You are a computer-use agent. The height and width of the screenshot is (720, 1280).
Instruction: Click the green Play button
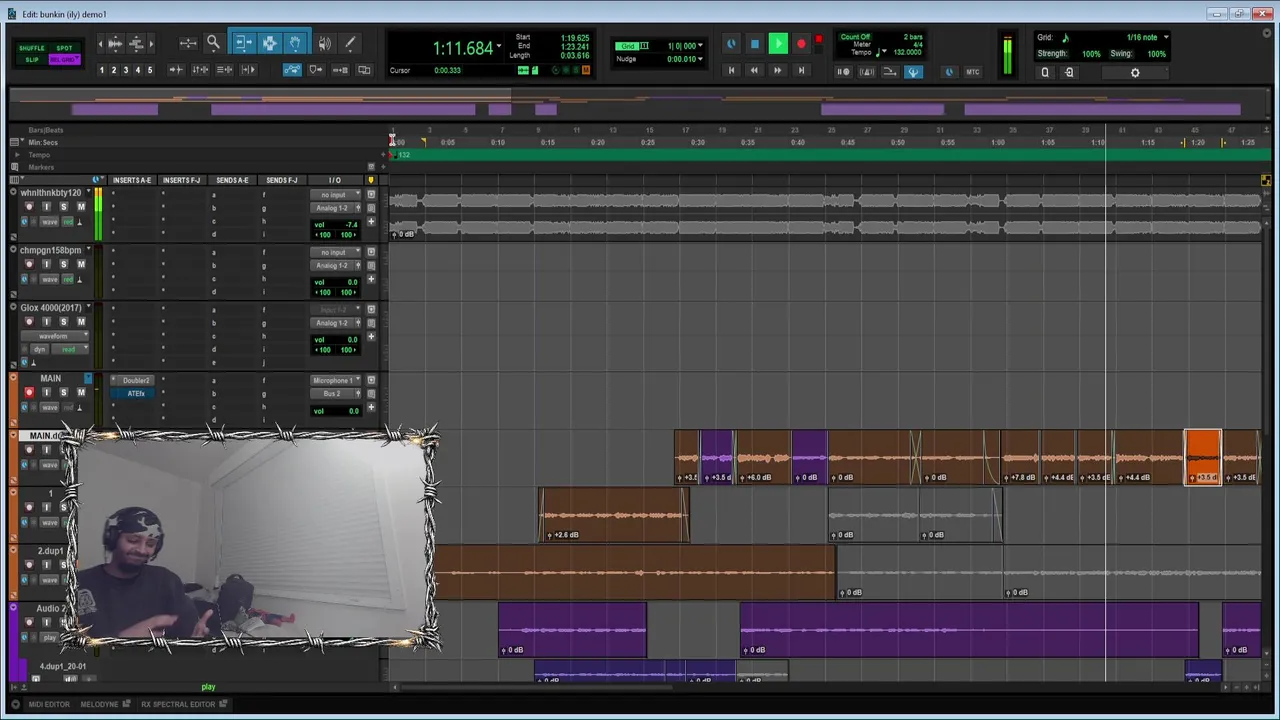click(x=778, y=44)
